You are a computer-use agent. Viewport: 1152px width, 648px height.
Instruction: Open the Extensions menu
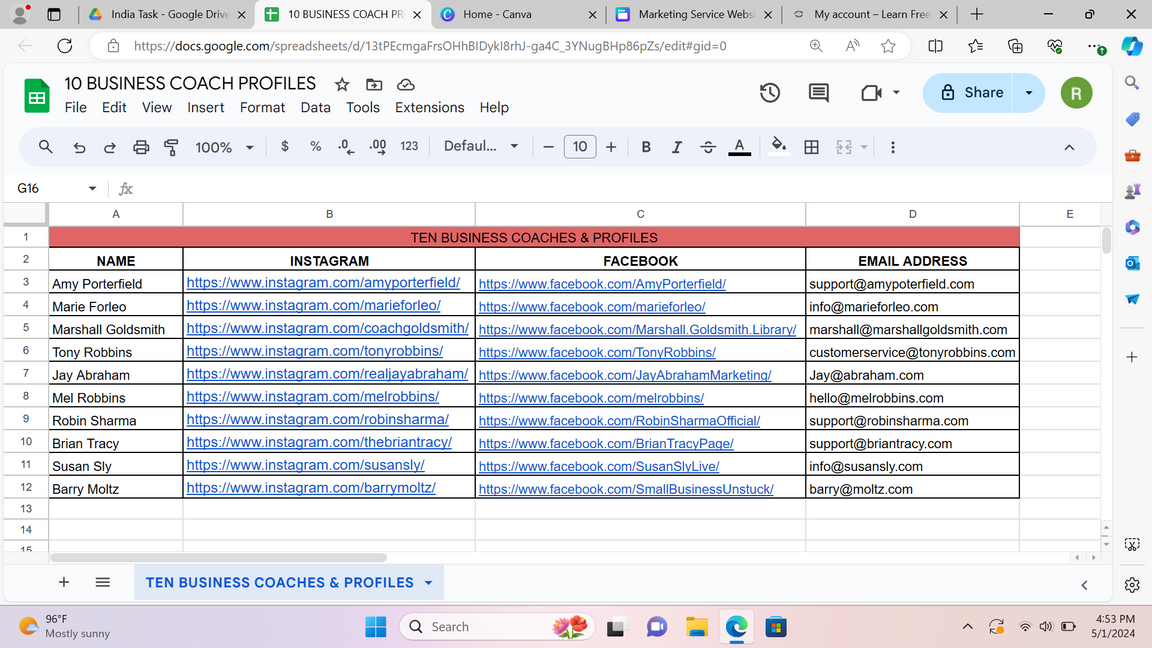(430, 107)
